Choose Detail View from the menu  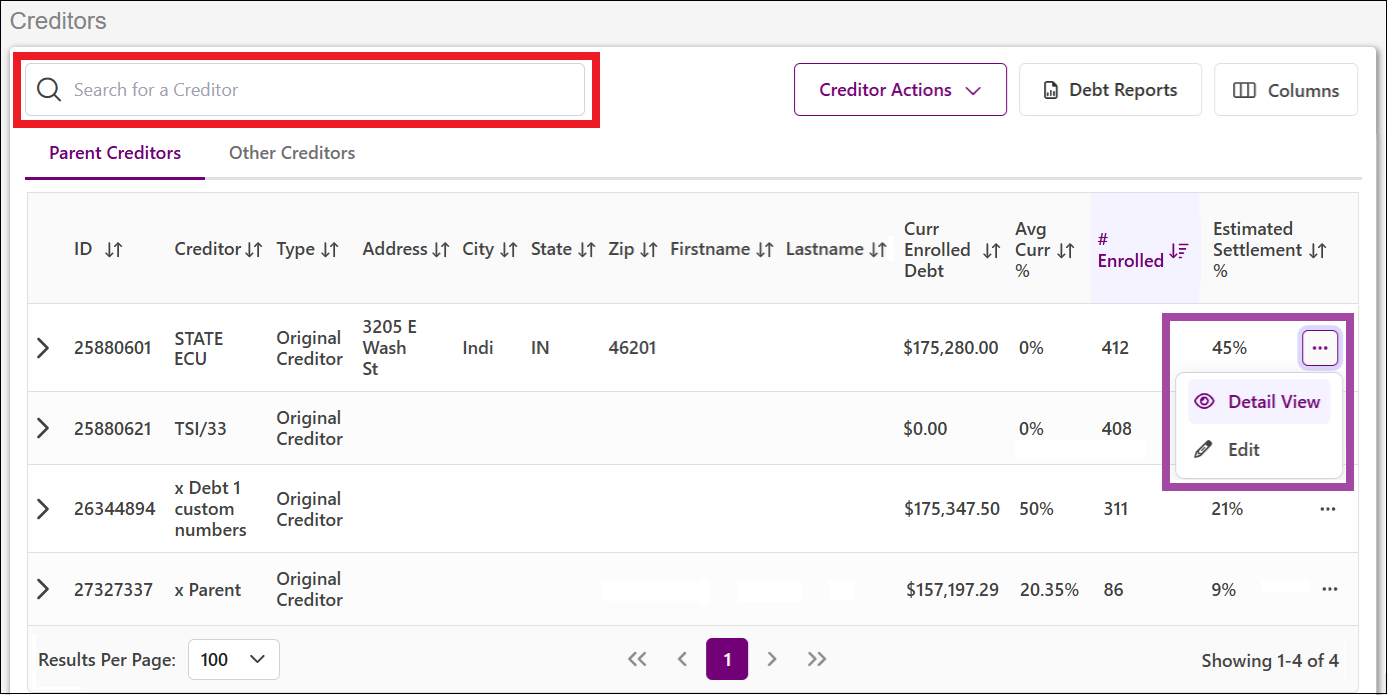point(1259,402)
